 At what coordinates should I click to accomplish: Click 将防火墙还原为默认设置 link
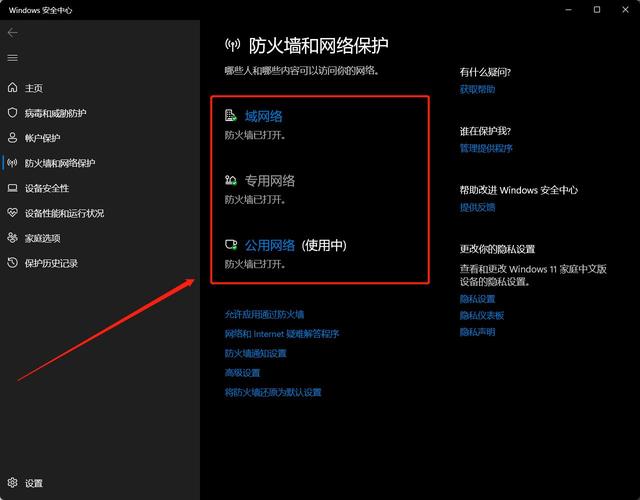point(273,392)
